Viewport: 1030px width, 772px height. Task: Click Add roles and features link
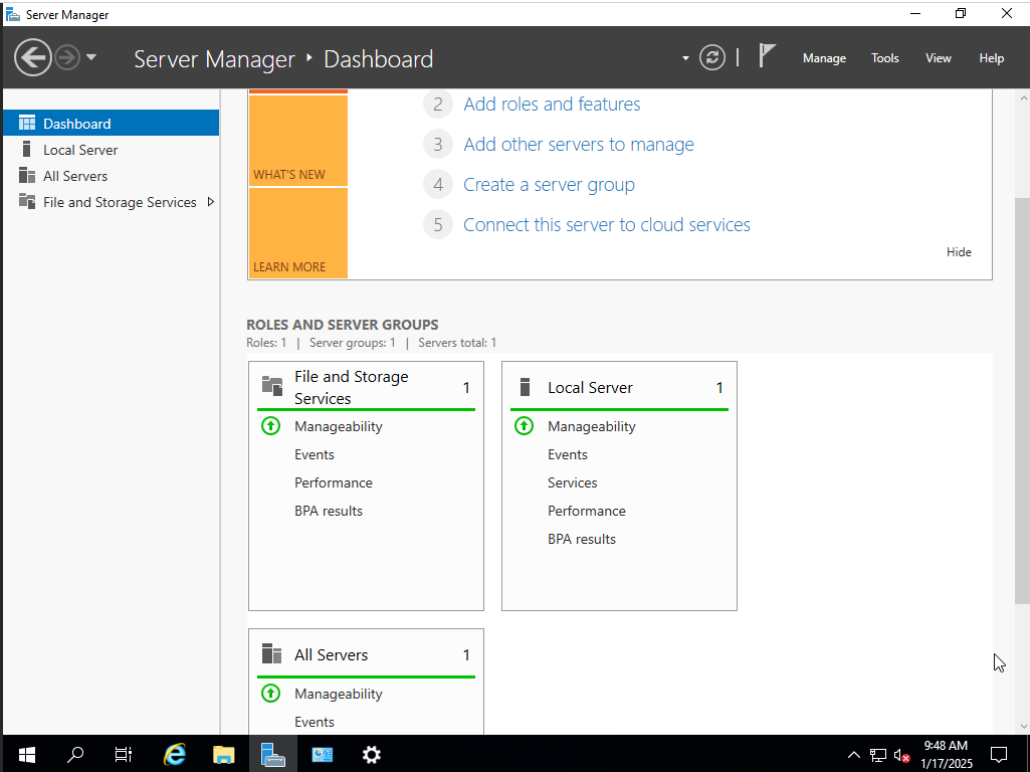point(551,104)
